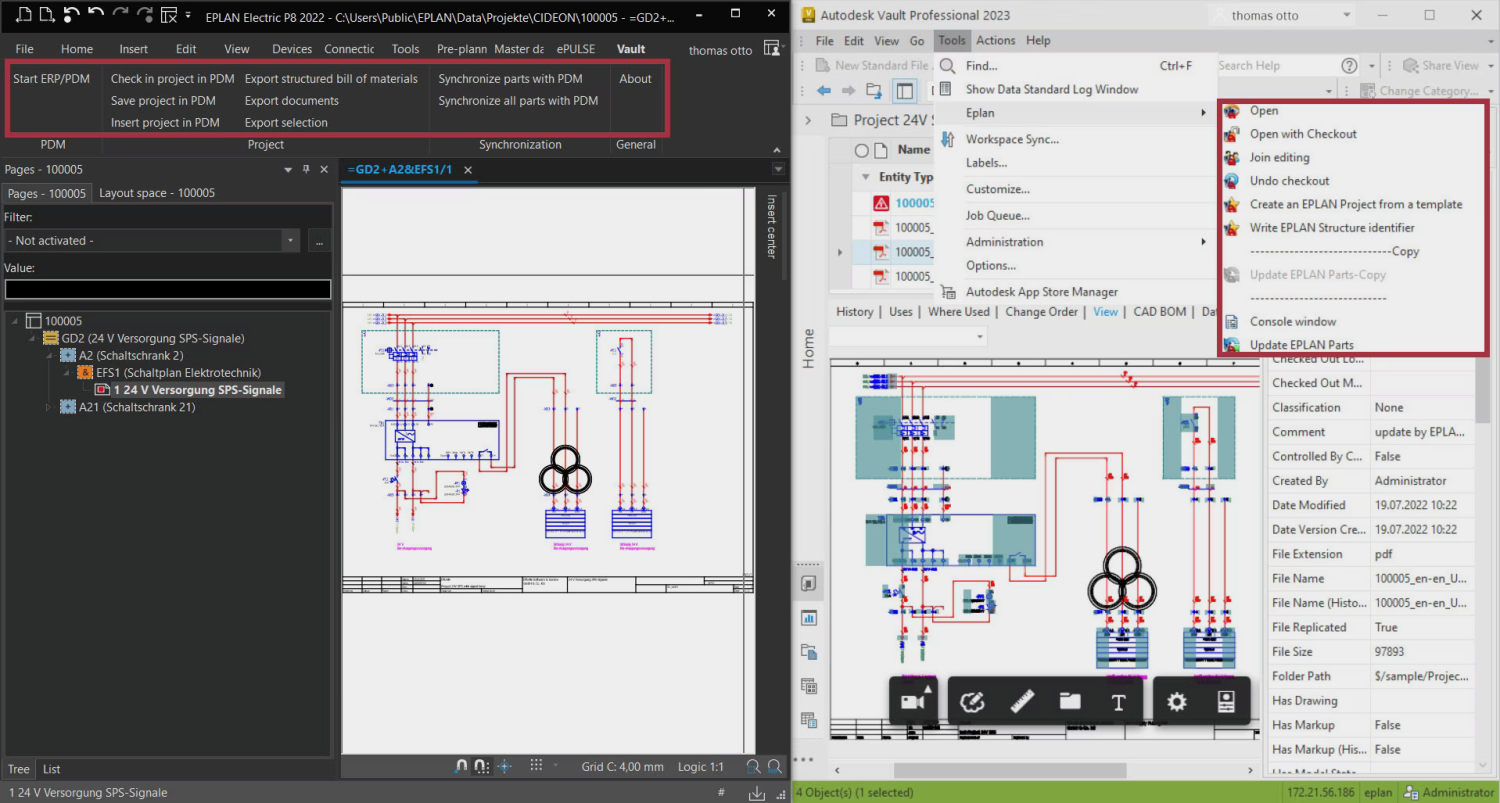Expand the A21 (Schaltschrank 21) node

tap(50, 407)
